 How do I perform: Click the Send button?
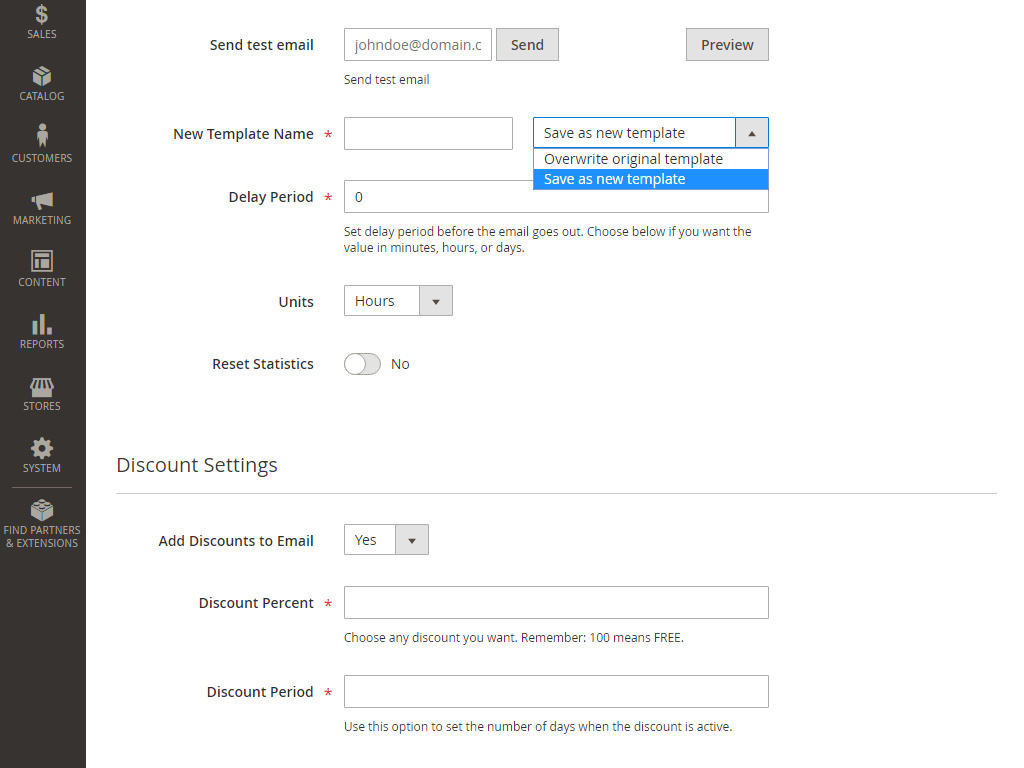527,44
